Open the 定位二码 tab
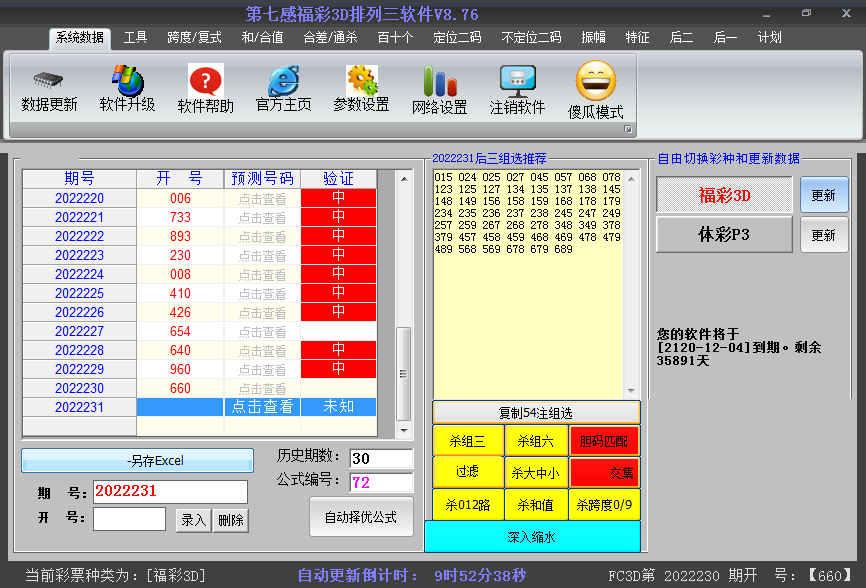The image size is (866, 588). click(456, 38)
